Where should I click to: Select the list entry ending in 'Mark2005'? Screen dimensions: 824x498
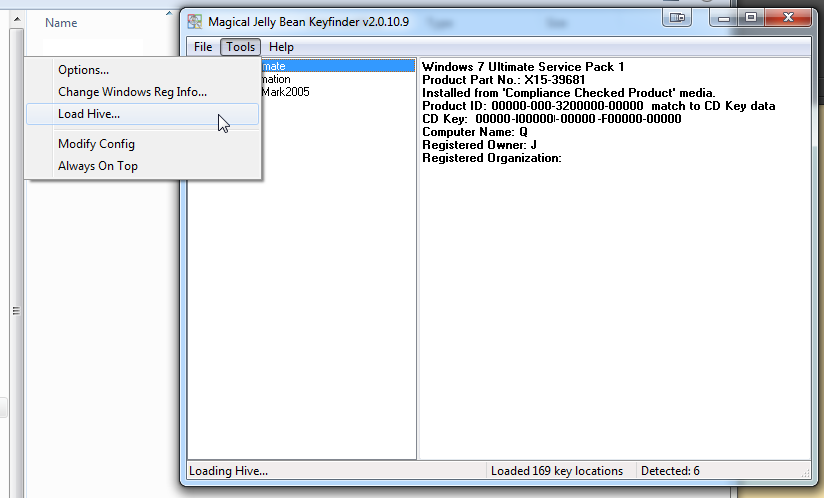point(285,92)
